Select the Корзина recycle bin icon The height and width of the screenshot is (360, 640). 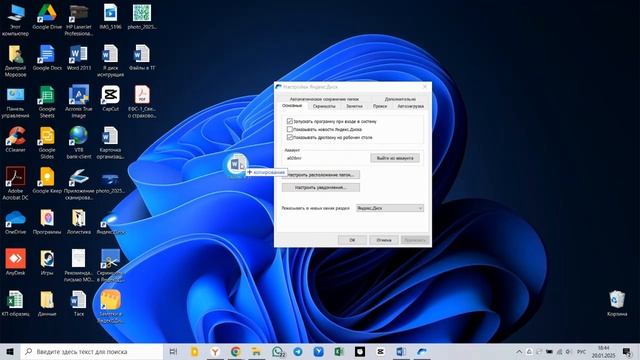point(617,303)
